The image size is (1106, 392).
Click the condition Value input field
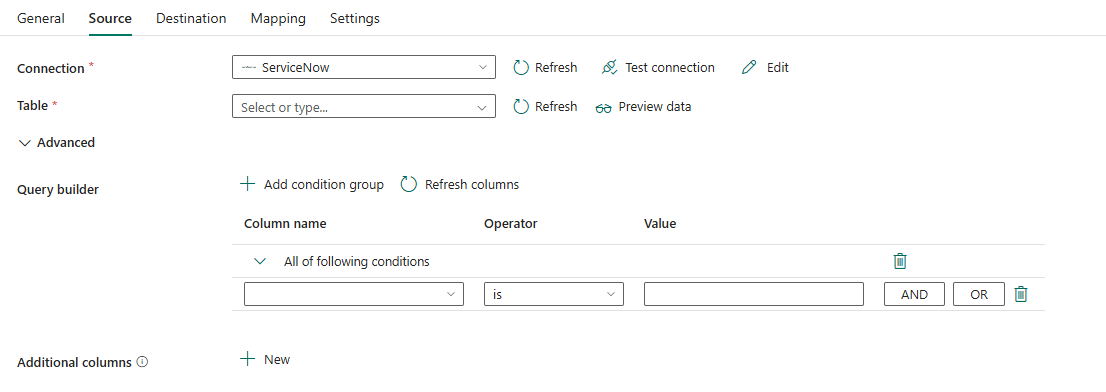[x=753, y=294]
